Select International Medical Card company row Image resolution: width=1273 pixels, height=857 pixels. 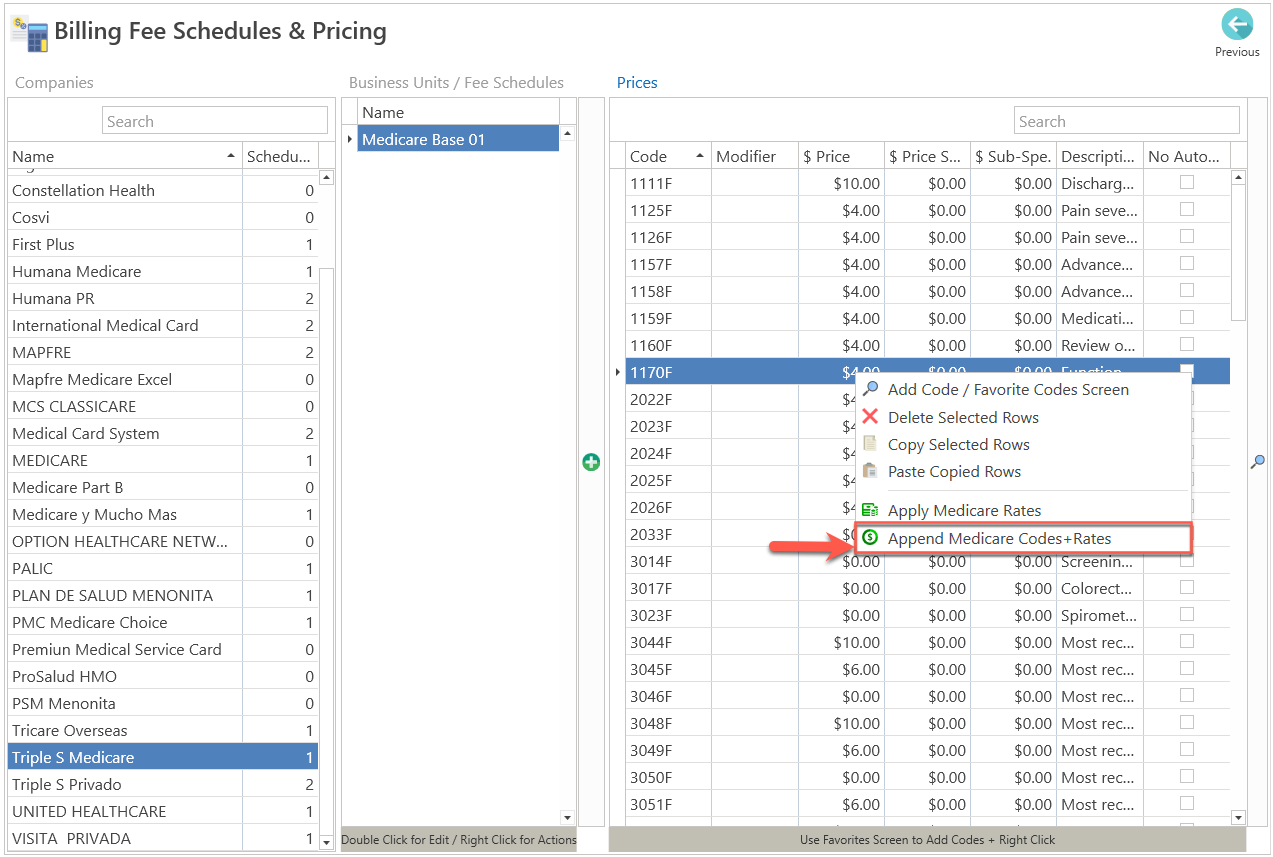click(163, 325)
